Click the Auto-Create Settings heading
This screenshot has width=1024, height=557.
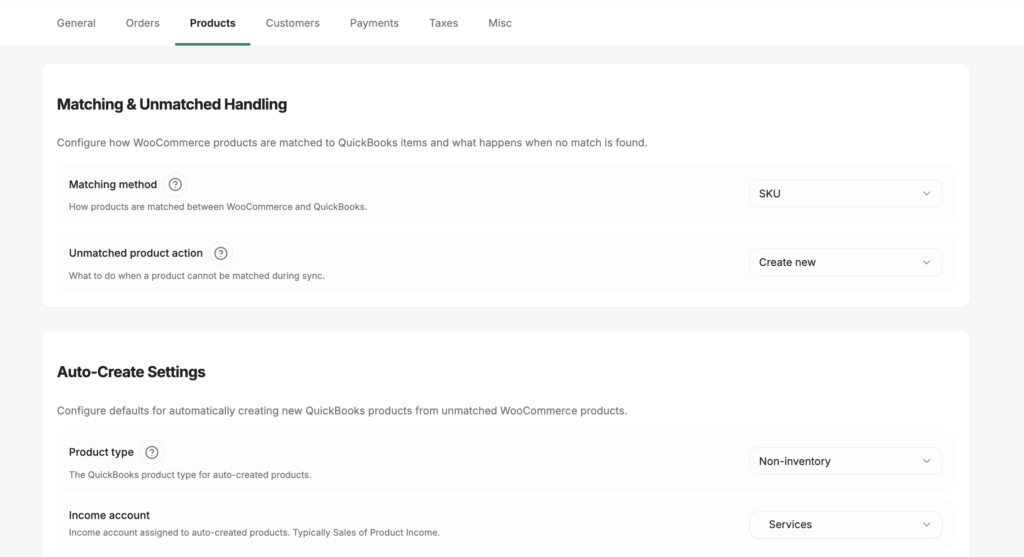131,372
